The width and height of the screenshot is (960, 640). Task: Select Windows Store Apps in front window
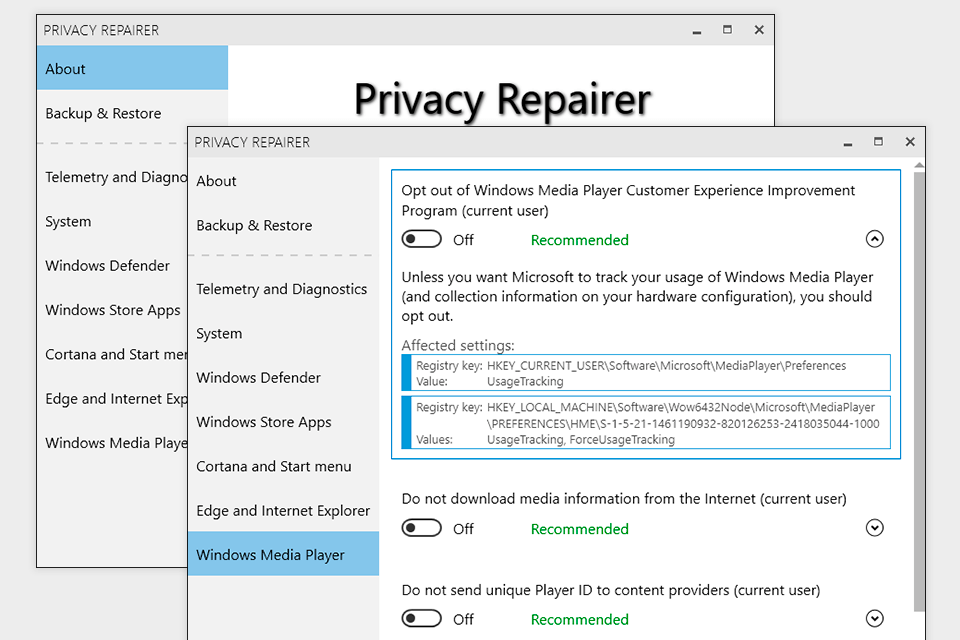pos(283,422)
